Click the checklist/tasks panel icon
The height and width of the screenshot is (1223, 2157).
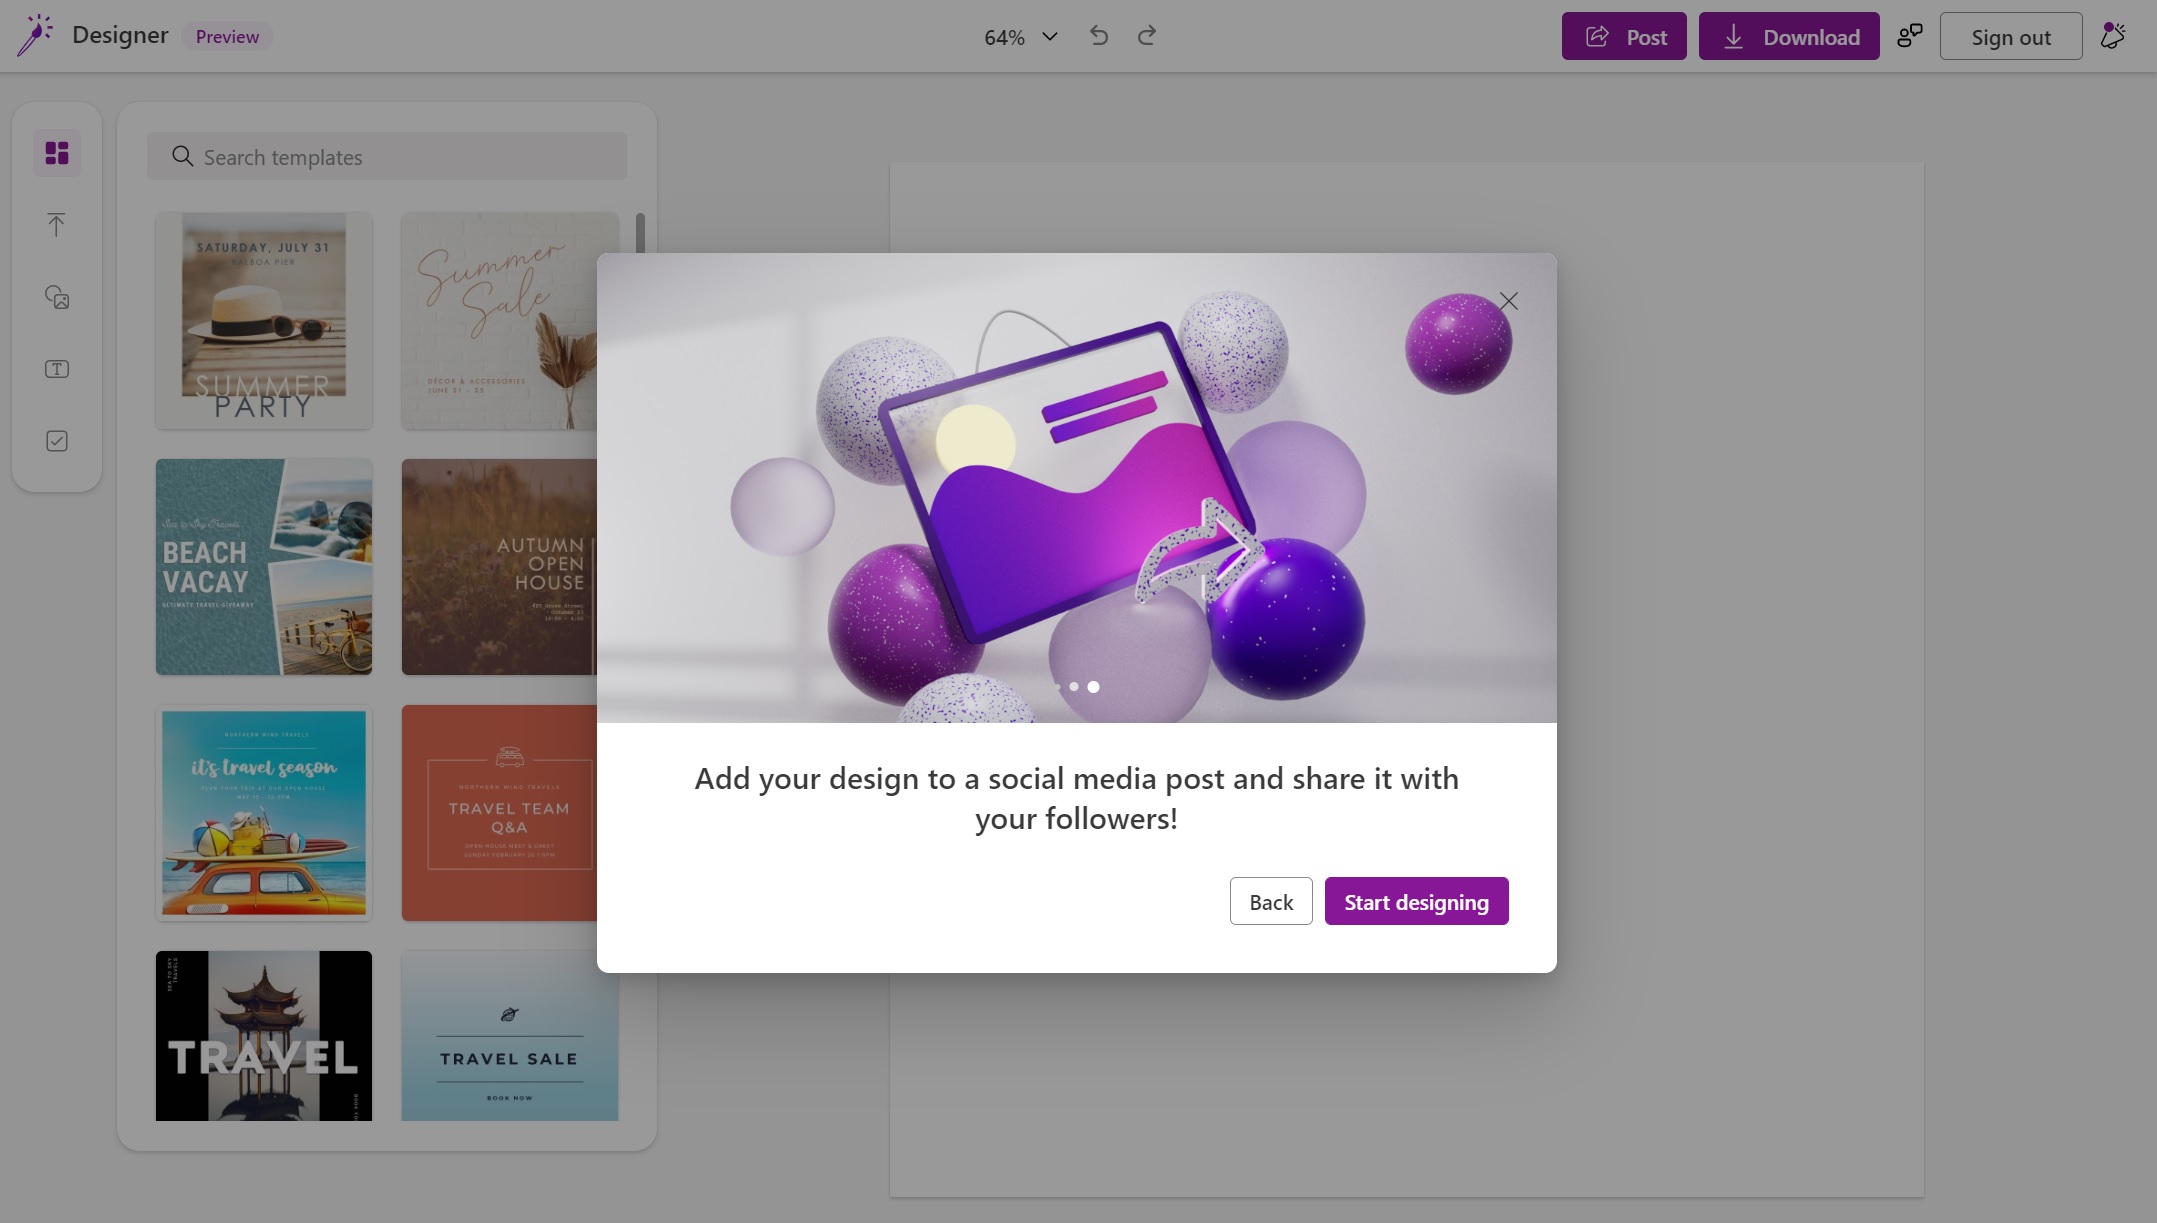click(58, 440)
